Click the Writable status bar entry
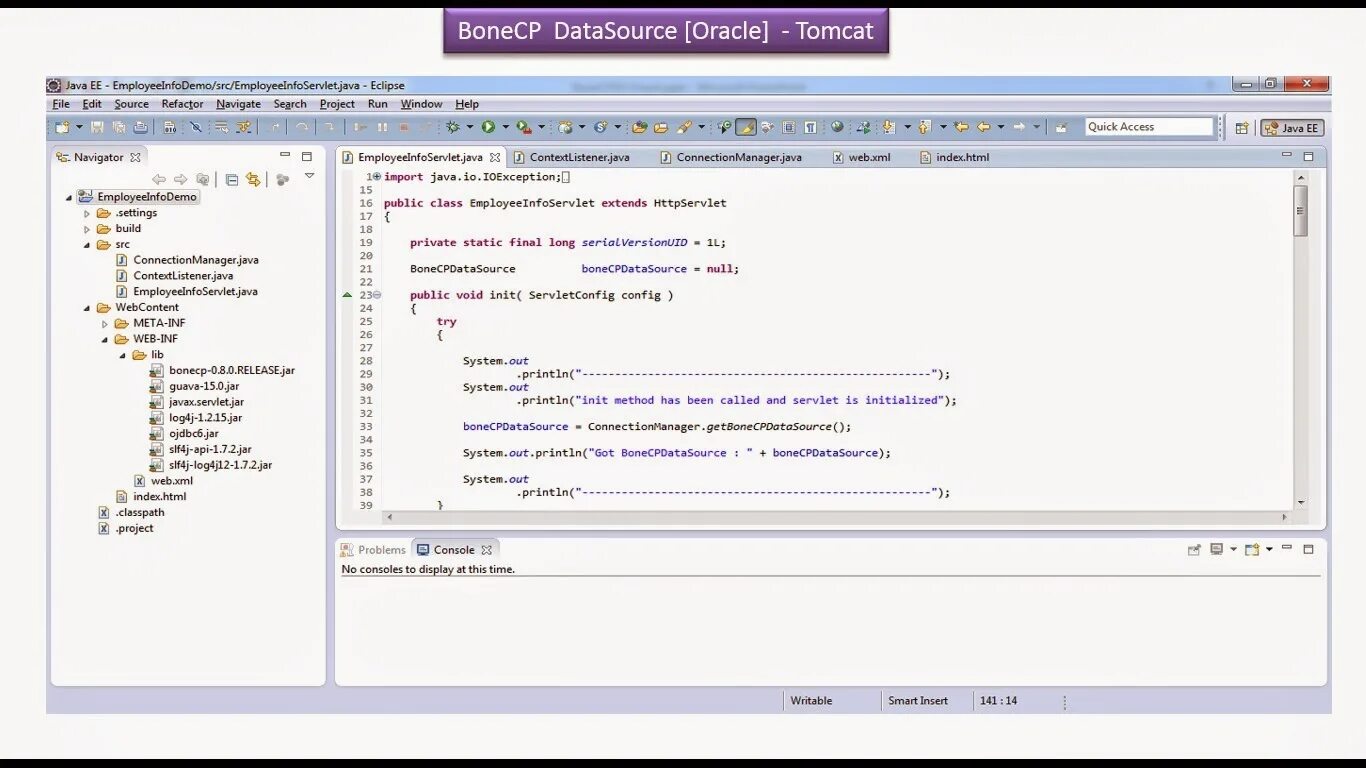Viewport: 1366px width, 768px height. [x=811, y=701]
